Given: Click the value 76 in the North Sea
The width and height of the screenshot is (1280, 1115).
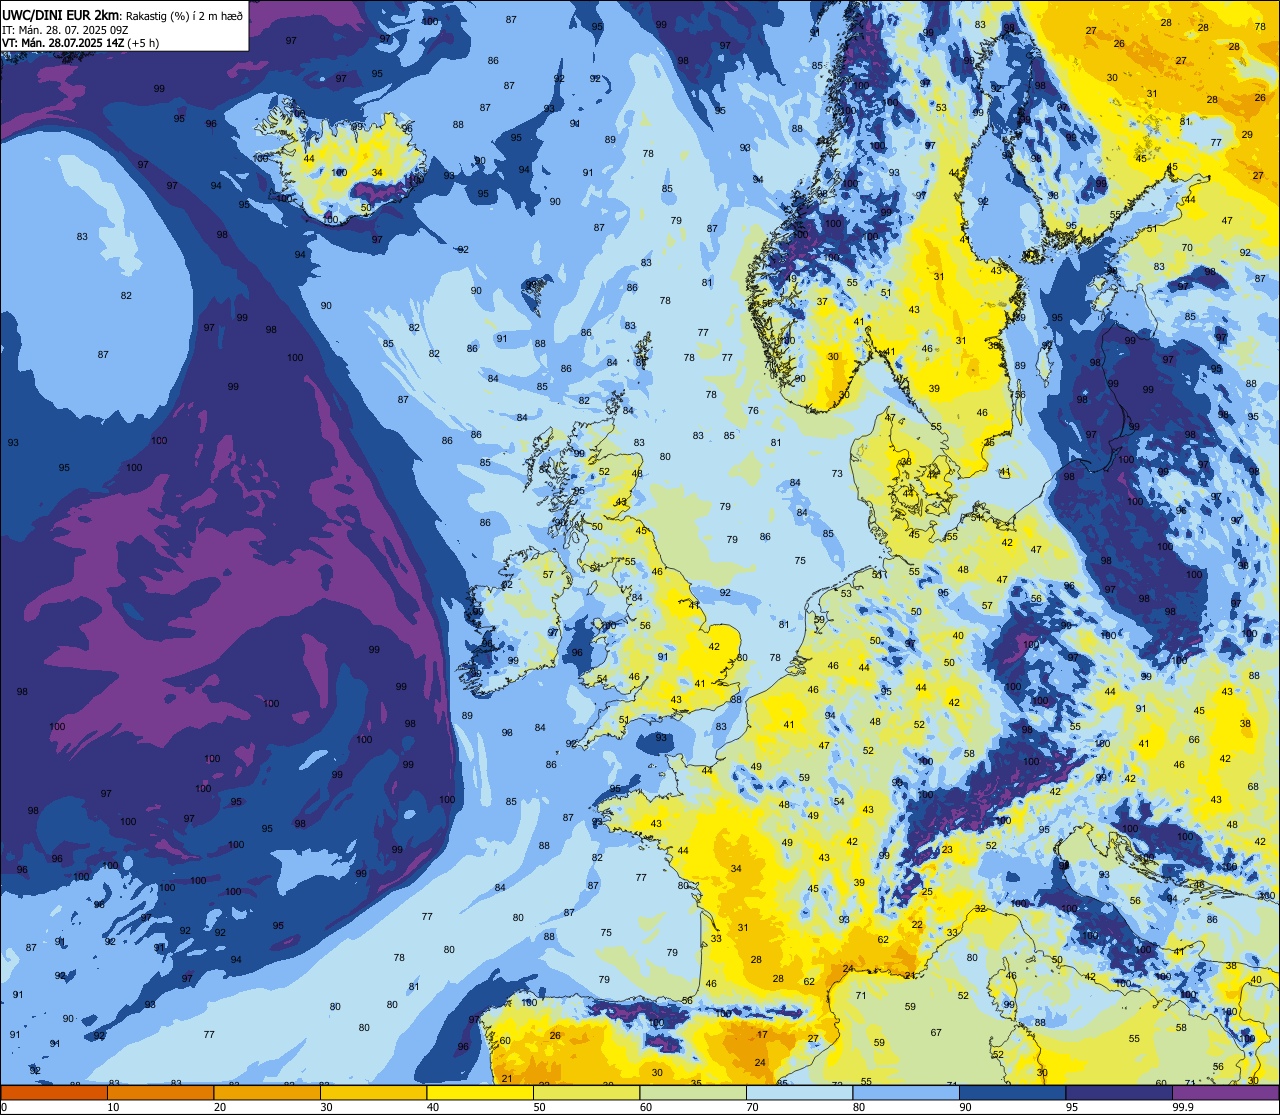Looking at the screenshot, I should [x=753, y=411].
